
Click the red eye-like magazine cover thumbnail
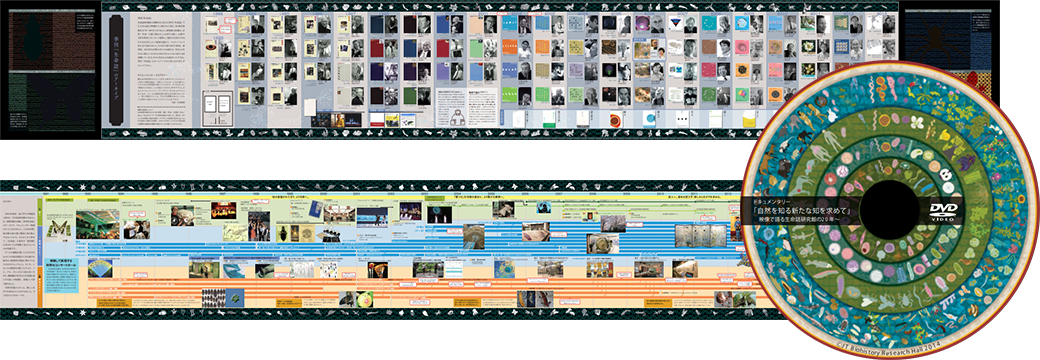[211, 48]
